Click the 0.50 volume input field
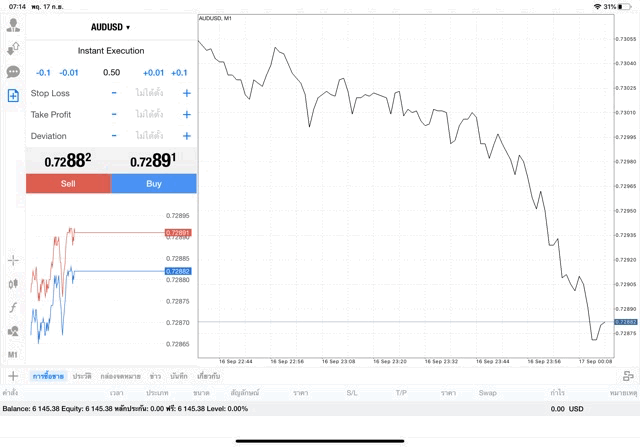 click(x=111, y=72)
